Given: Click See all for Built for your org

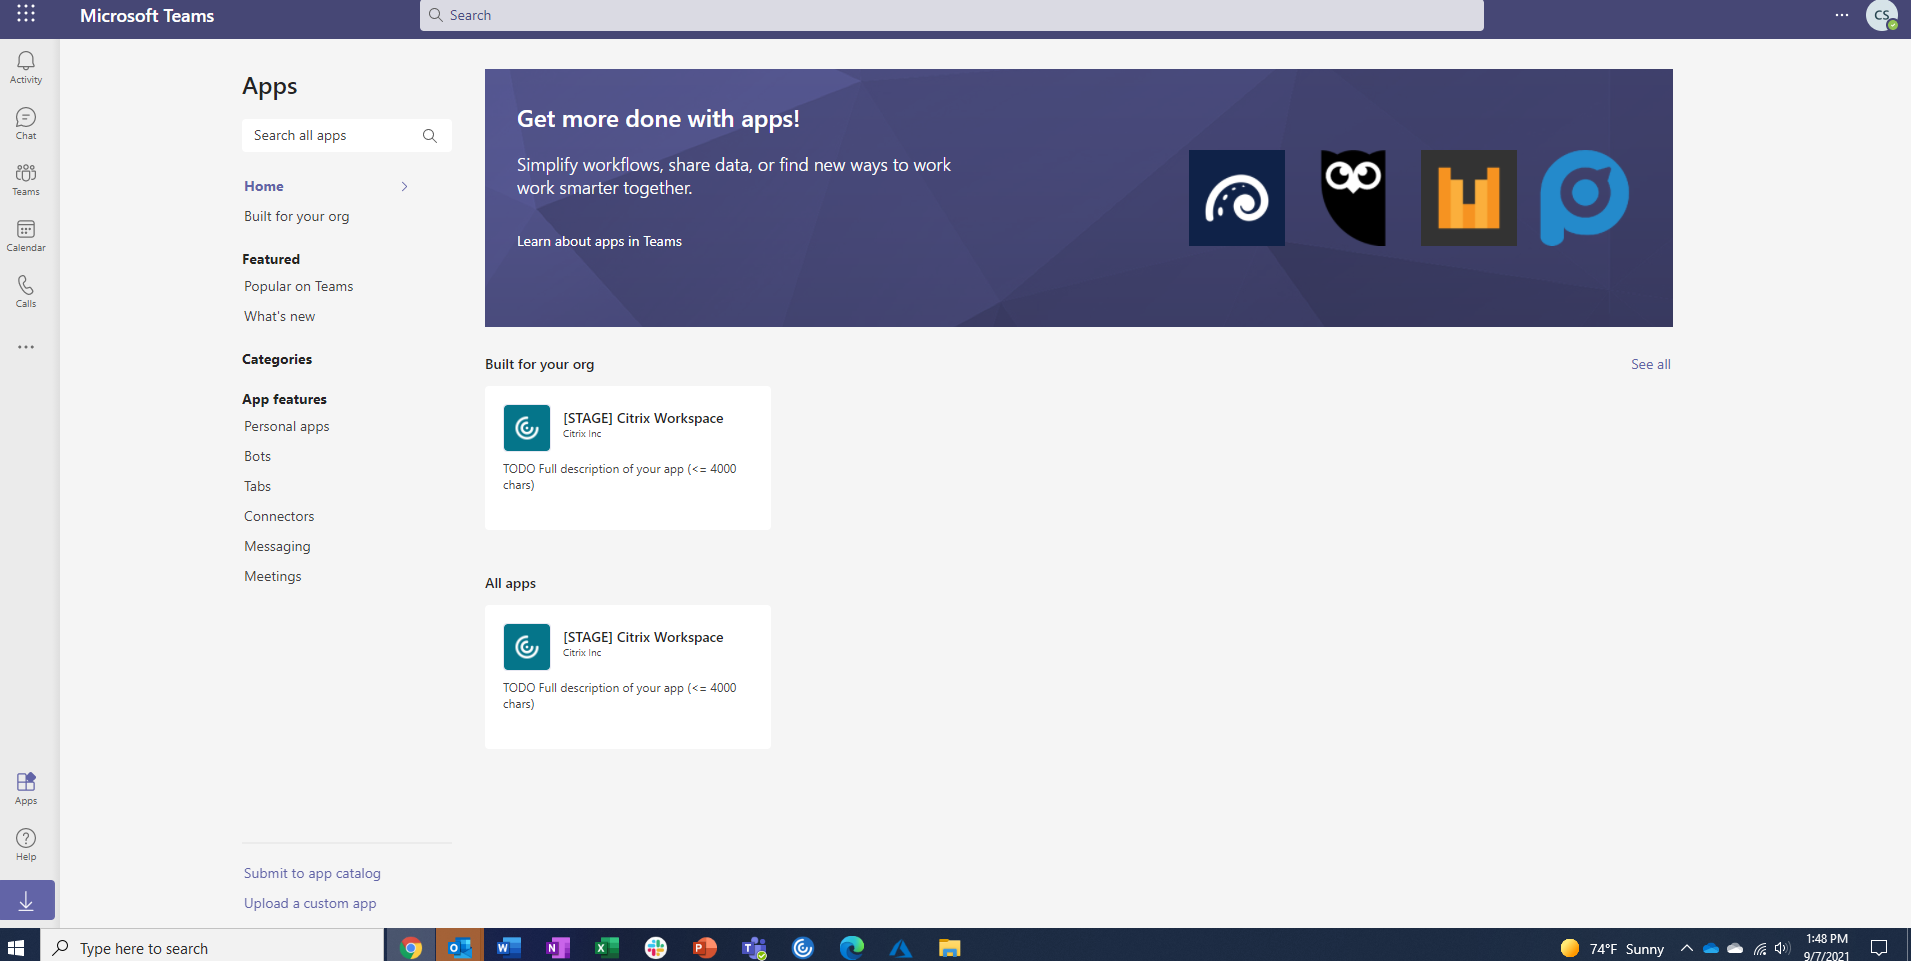Looking at the screenshot, I should pos(1651,364).
